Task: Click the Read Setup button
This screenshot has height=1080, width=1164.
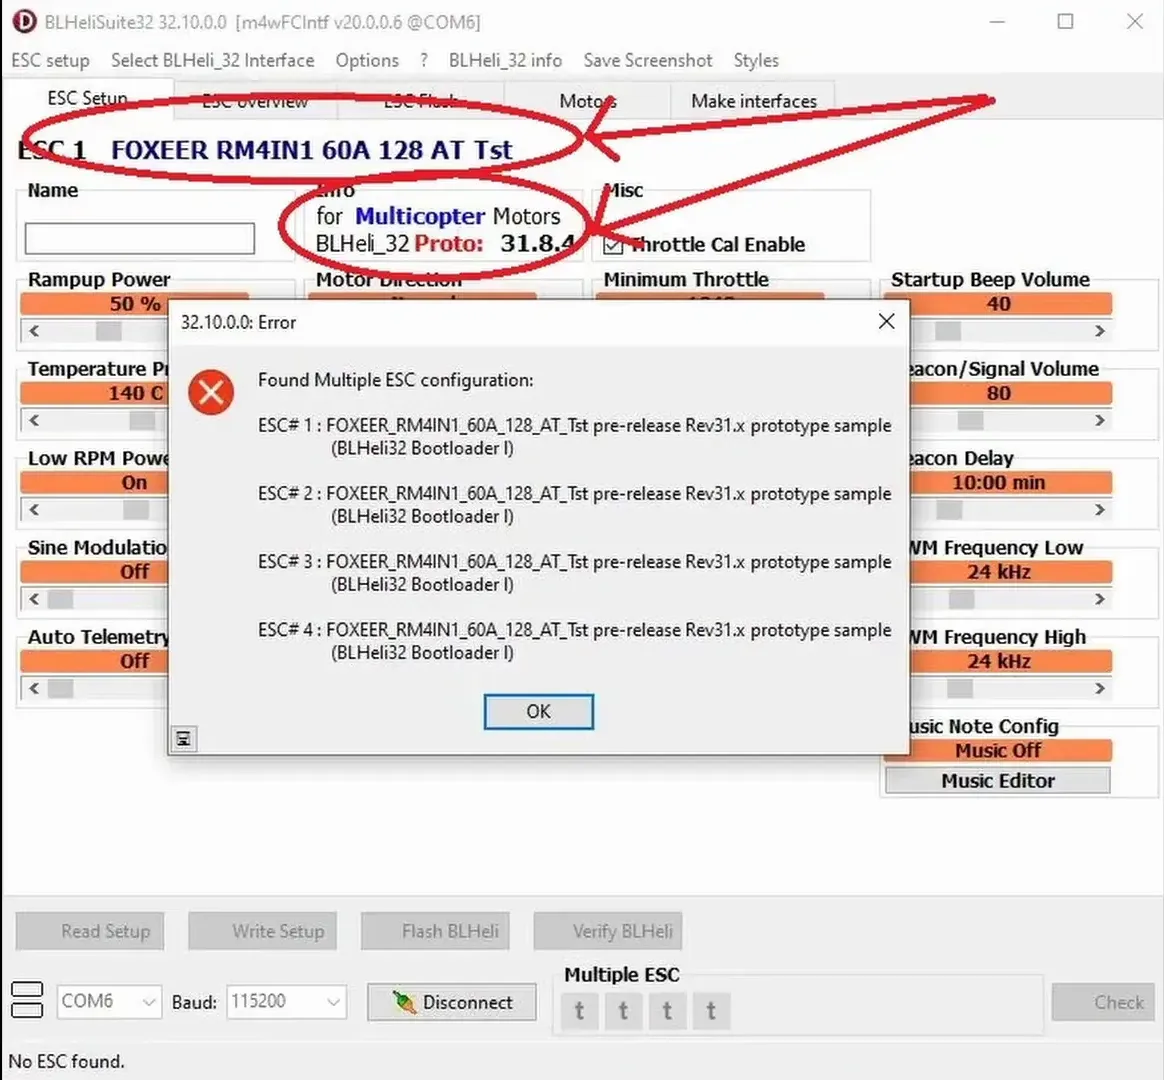Action: 90,931
